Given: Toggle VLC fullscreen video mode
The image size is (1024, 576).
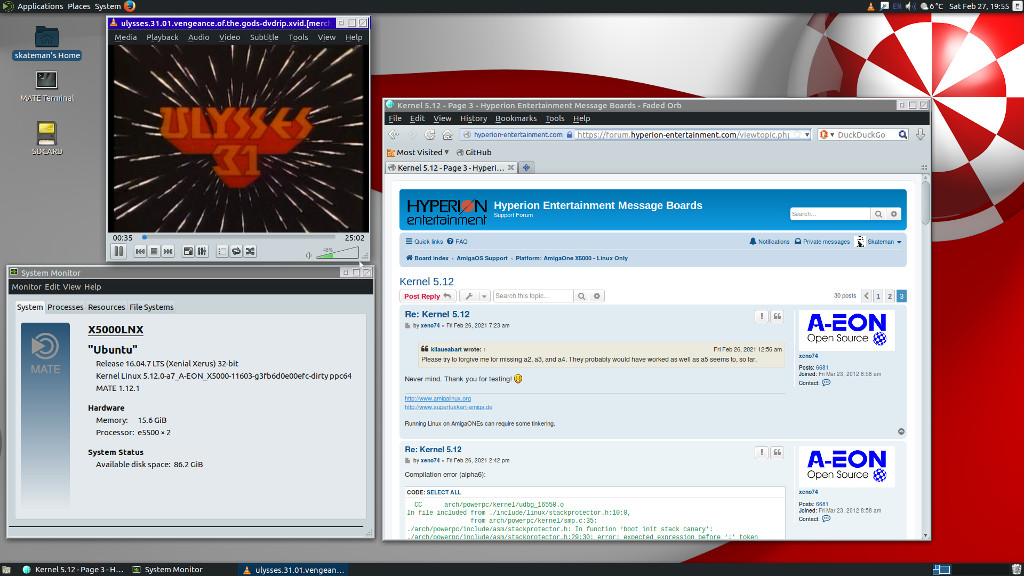Looking at the screenshot, I should (188, 251).
